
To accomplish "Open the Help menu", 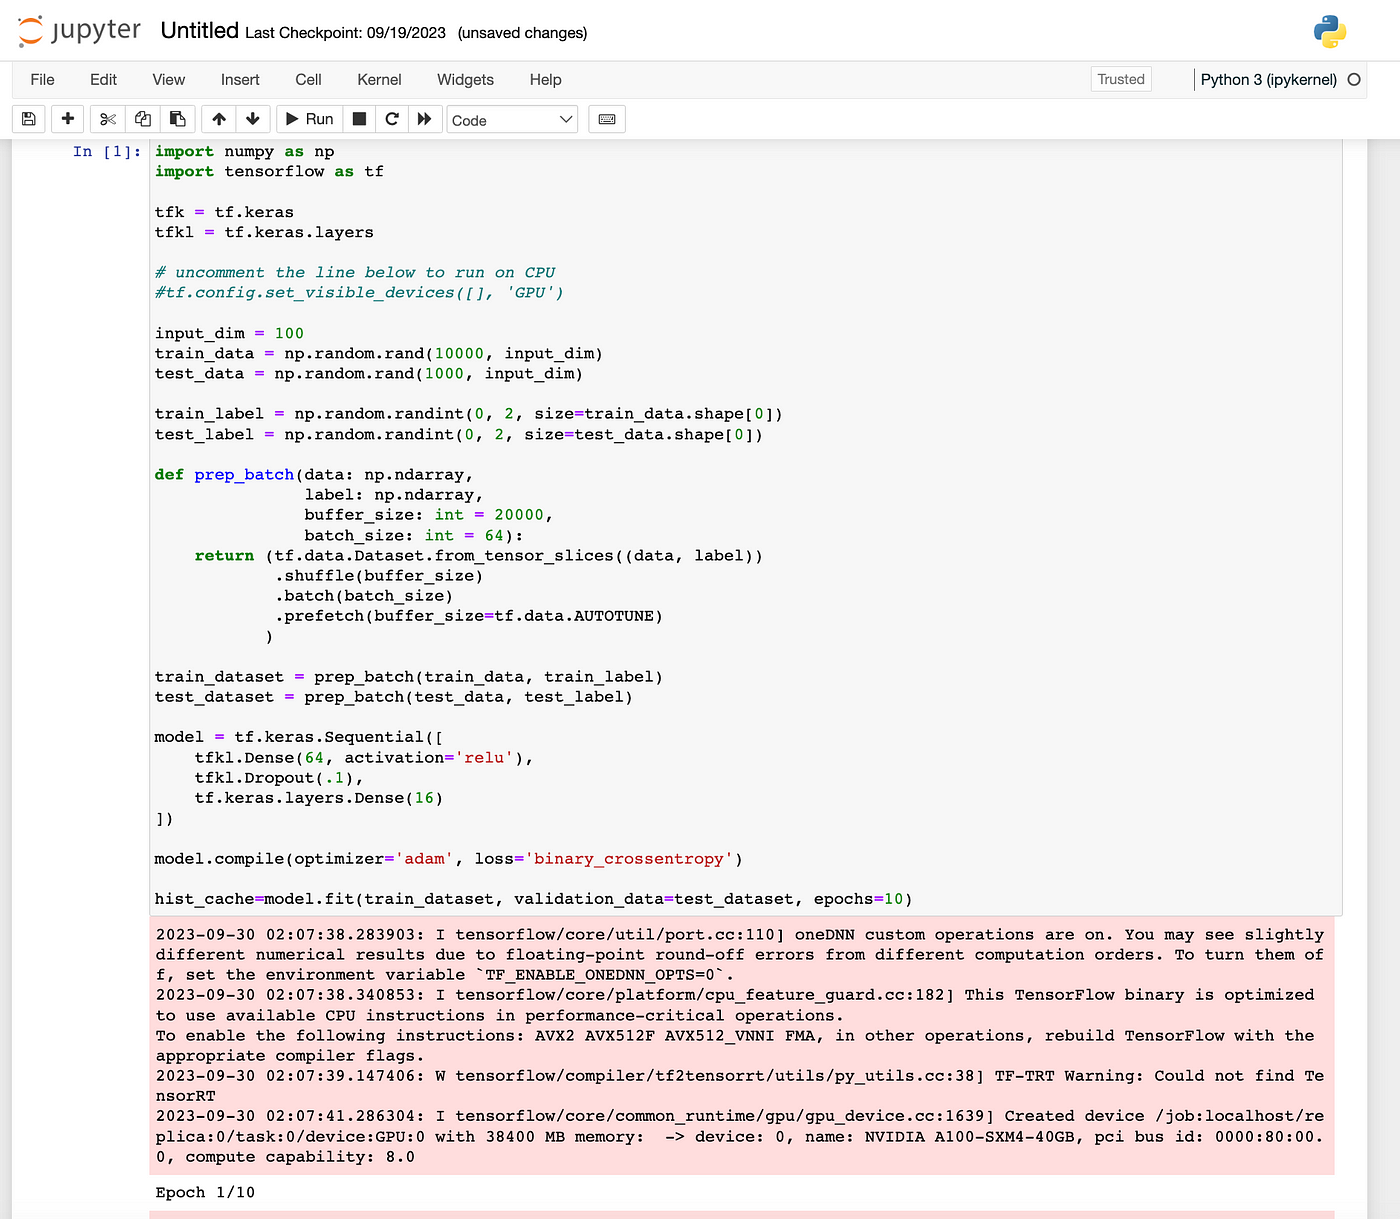I will coord(545,80).
